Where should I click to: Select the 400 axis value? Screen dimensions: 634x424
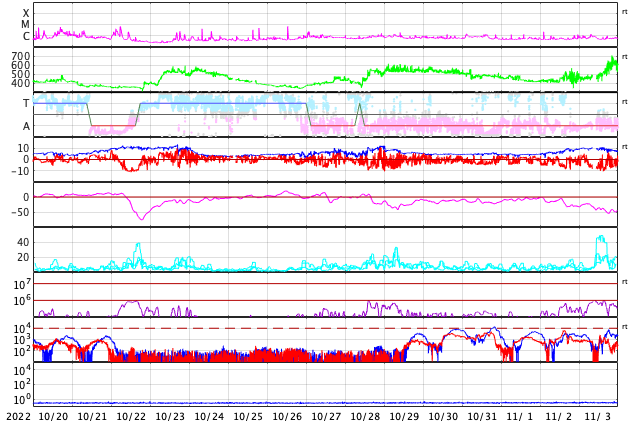[x=21, y=83]
